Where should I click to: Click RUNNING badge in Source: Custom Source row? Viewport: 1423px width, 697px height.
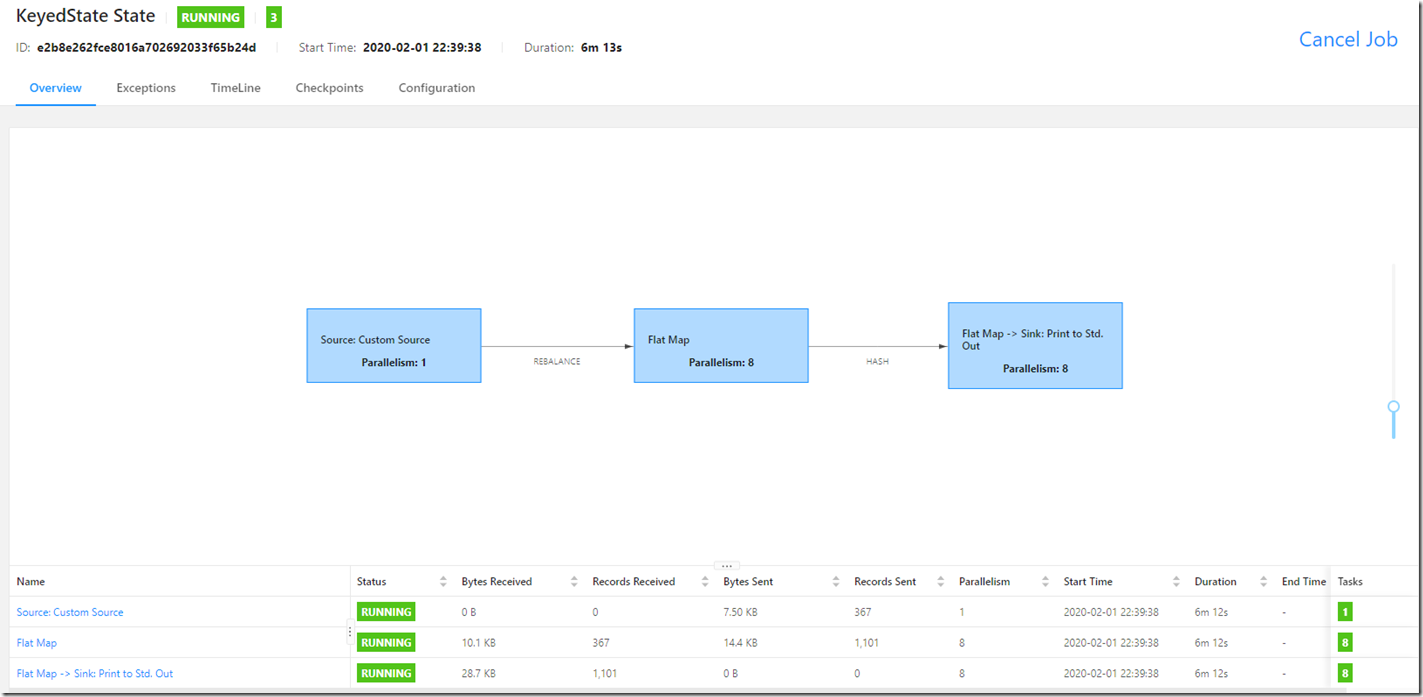386,612
